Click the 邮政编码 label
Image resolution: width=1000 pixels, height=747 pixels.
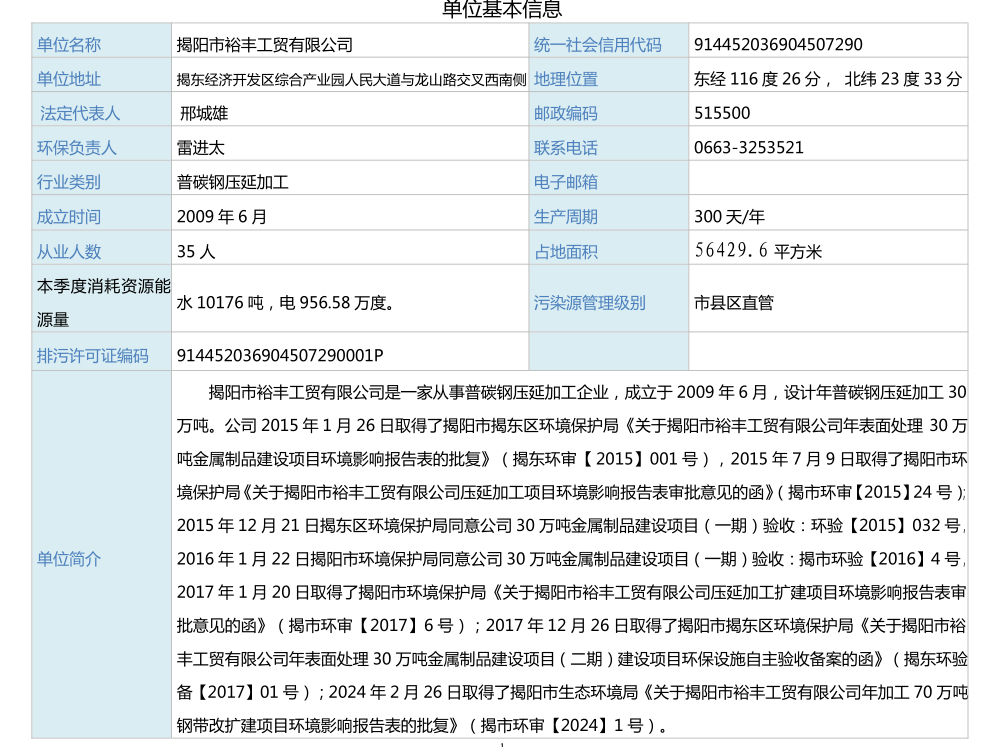click(x=566, y=114)
